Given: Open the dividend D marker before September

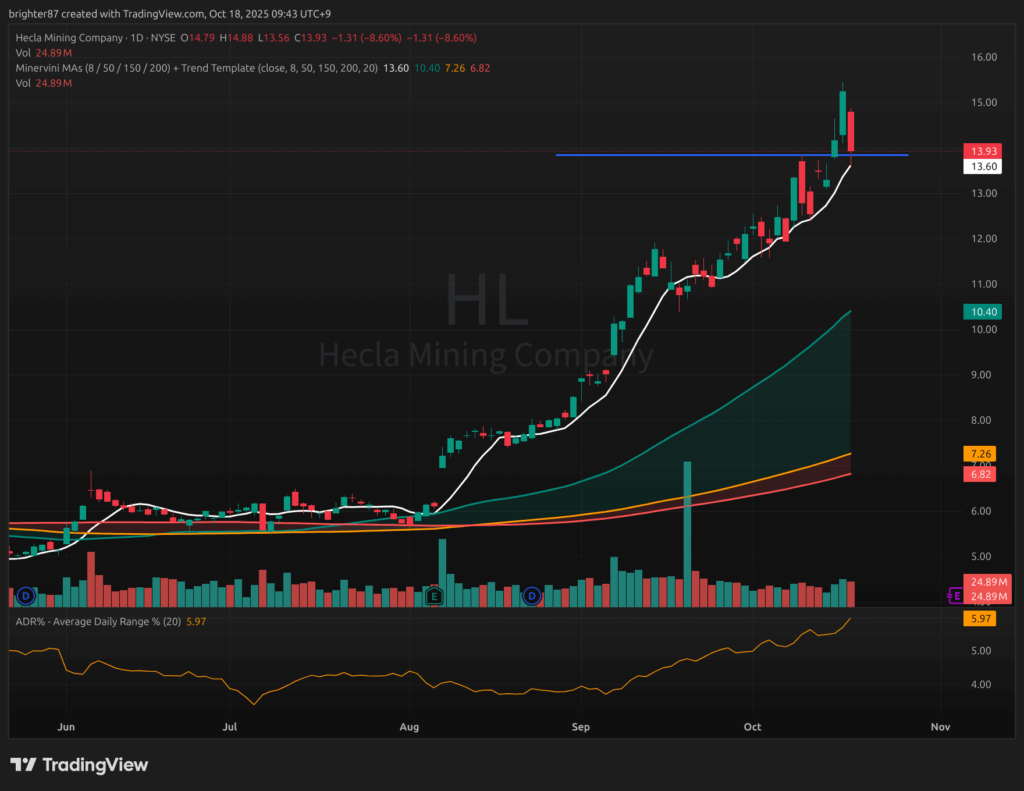Looking at the screenshot, I should [532, 596].
